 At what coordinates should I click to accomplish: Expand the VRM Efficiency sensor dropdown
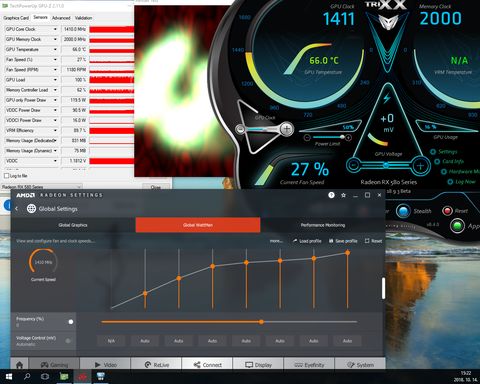(55, 130)
